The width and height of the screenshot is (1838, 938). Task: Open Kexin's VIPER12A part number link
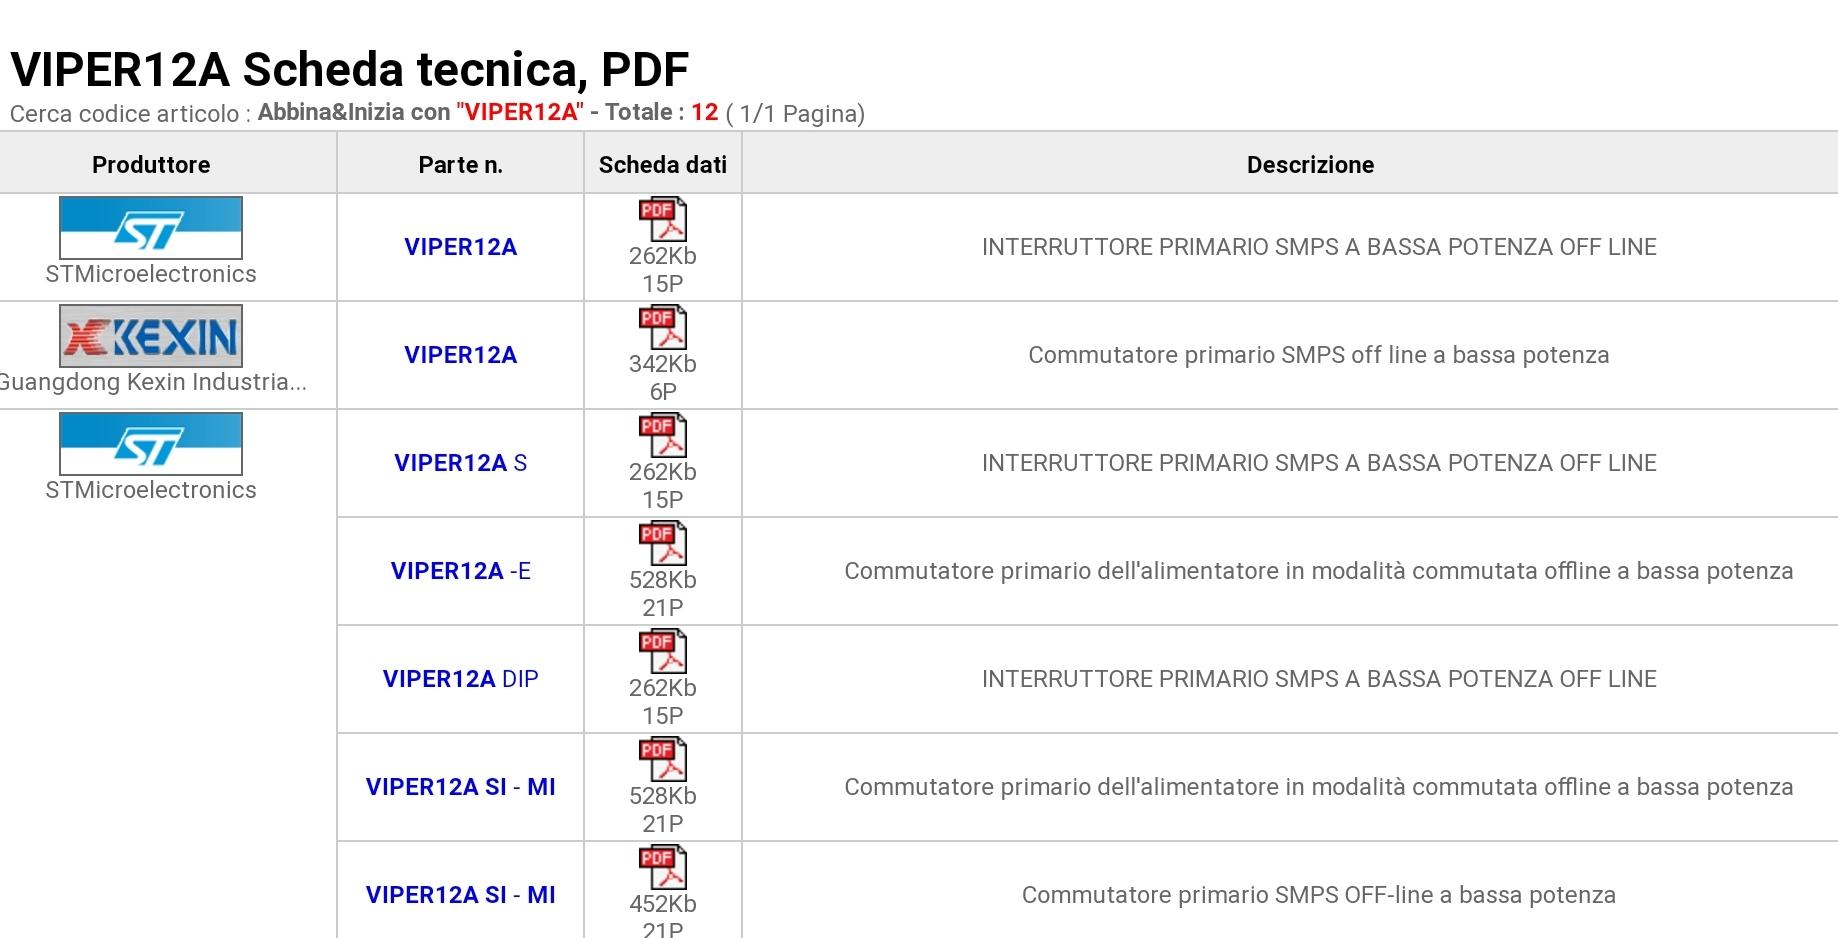point(460,355)
